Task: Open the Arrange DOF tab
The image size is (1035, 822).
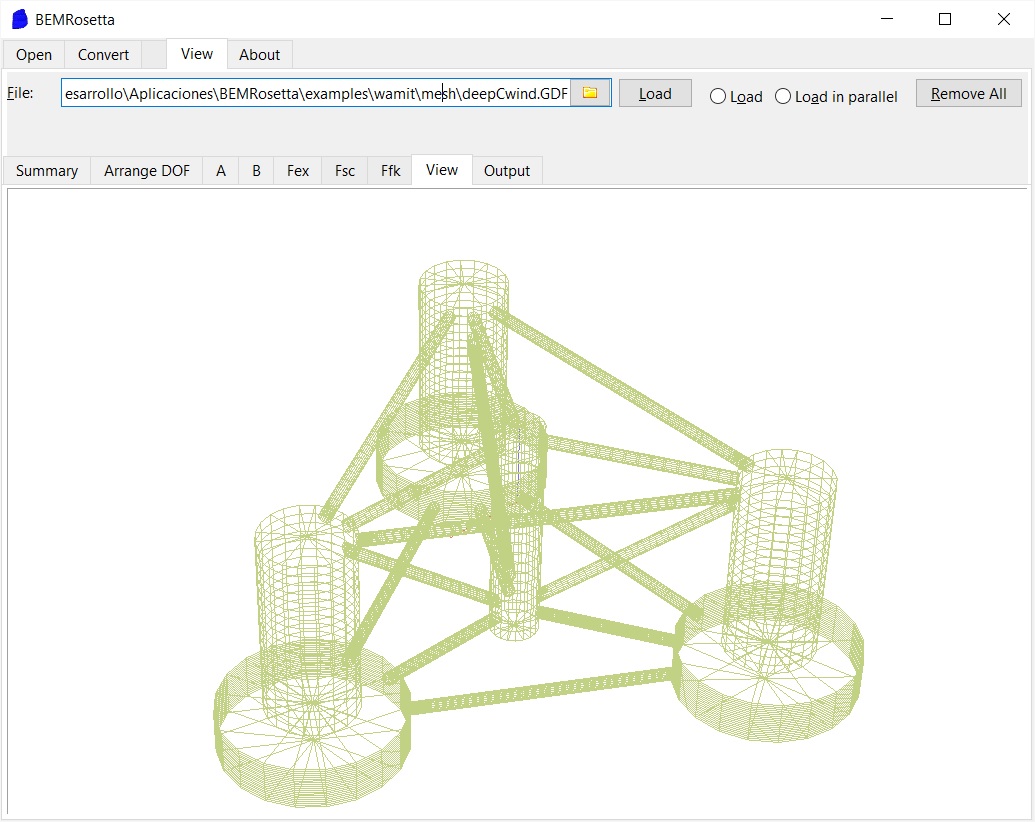Action: click(x=147, y=171)
